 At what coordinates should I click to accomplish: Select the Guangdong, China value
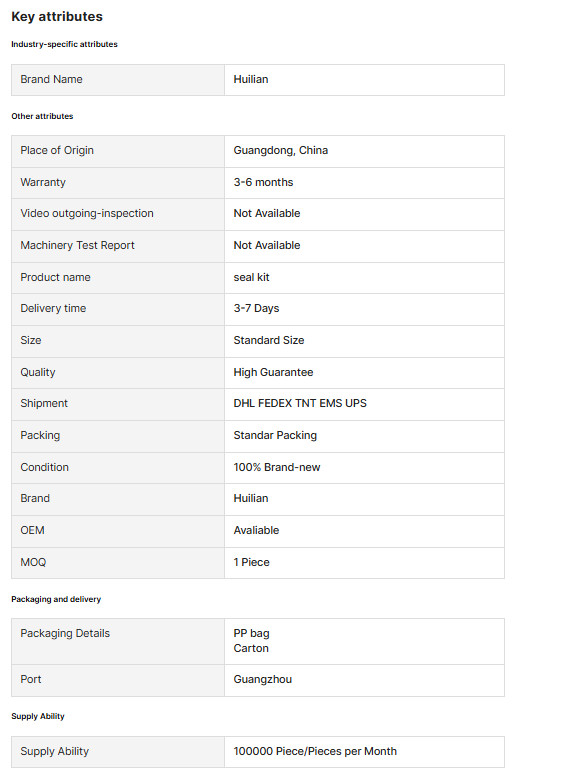(281, 150)
